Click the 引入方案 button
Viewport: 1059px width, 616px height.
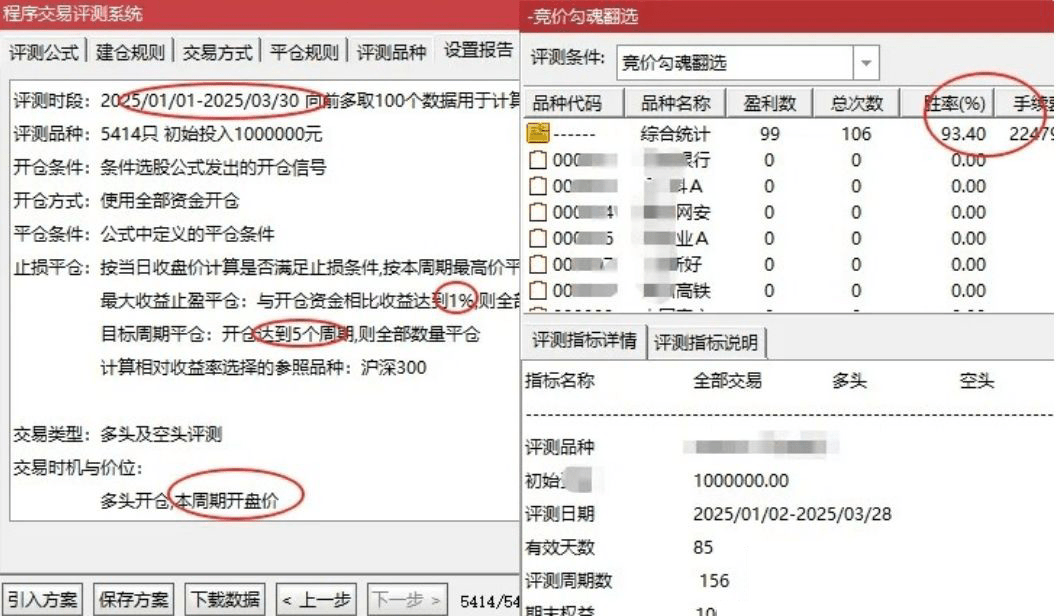coord(42,599)
